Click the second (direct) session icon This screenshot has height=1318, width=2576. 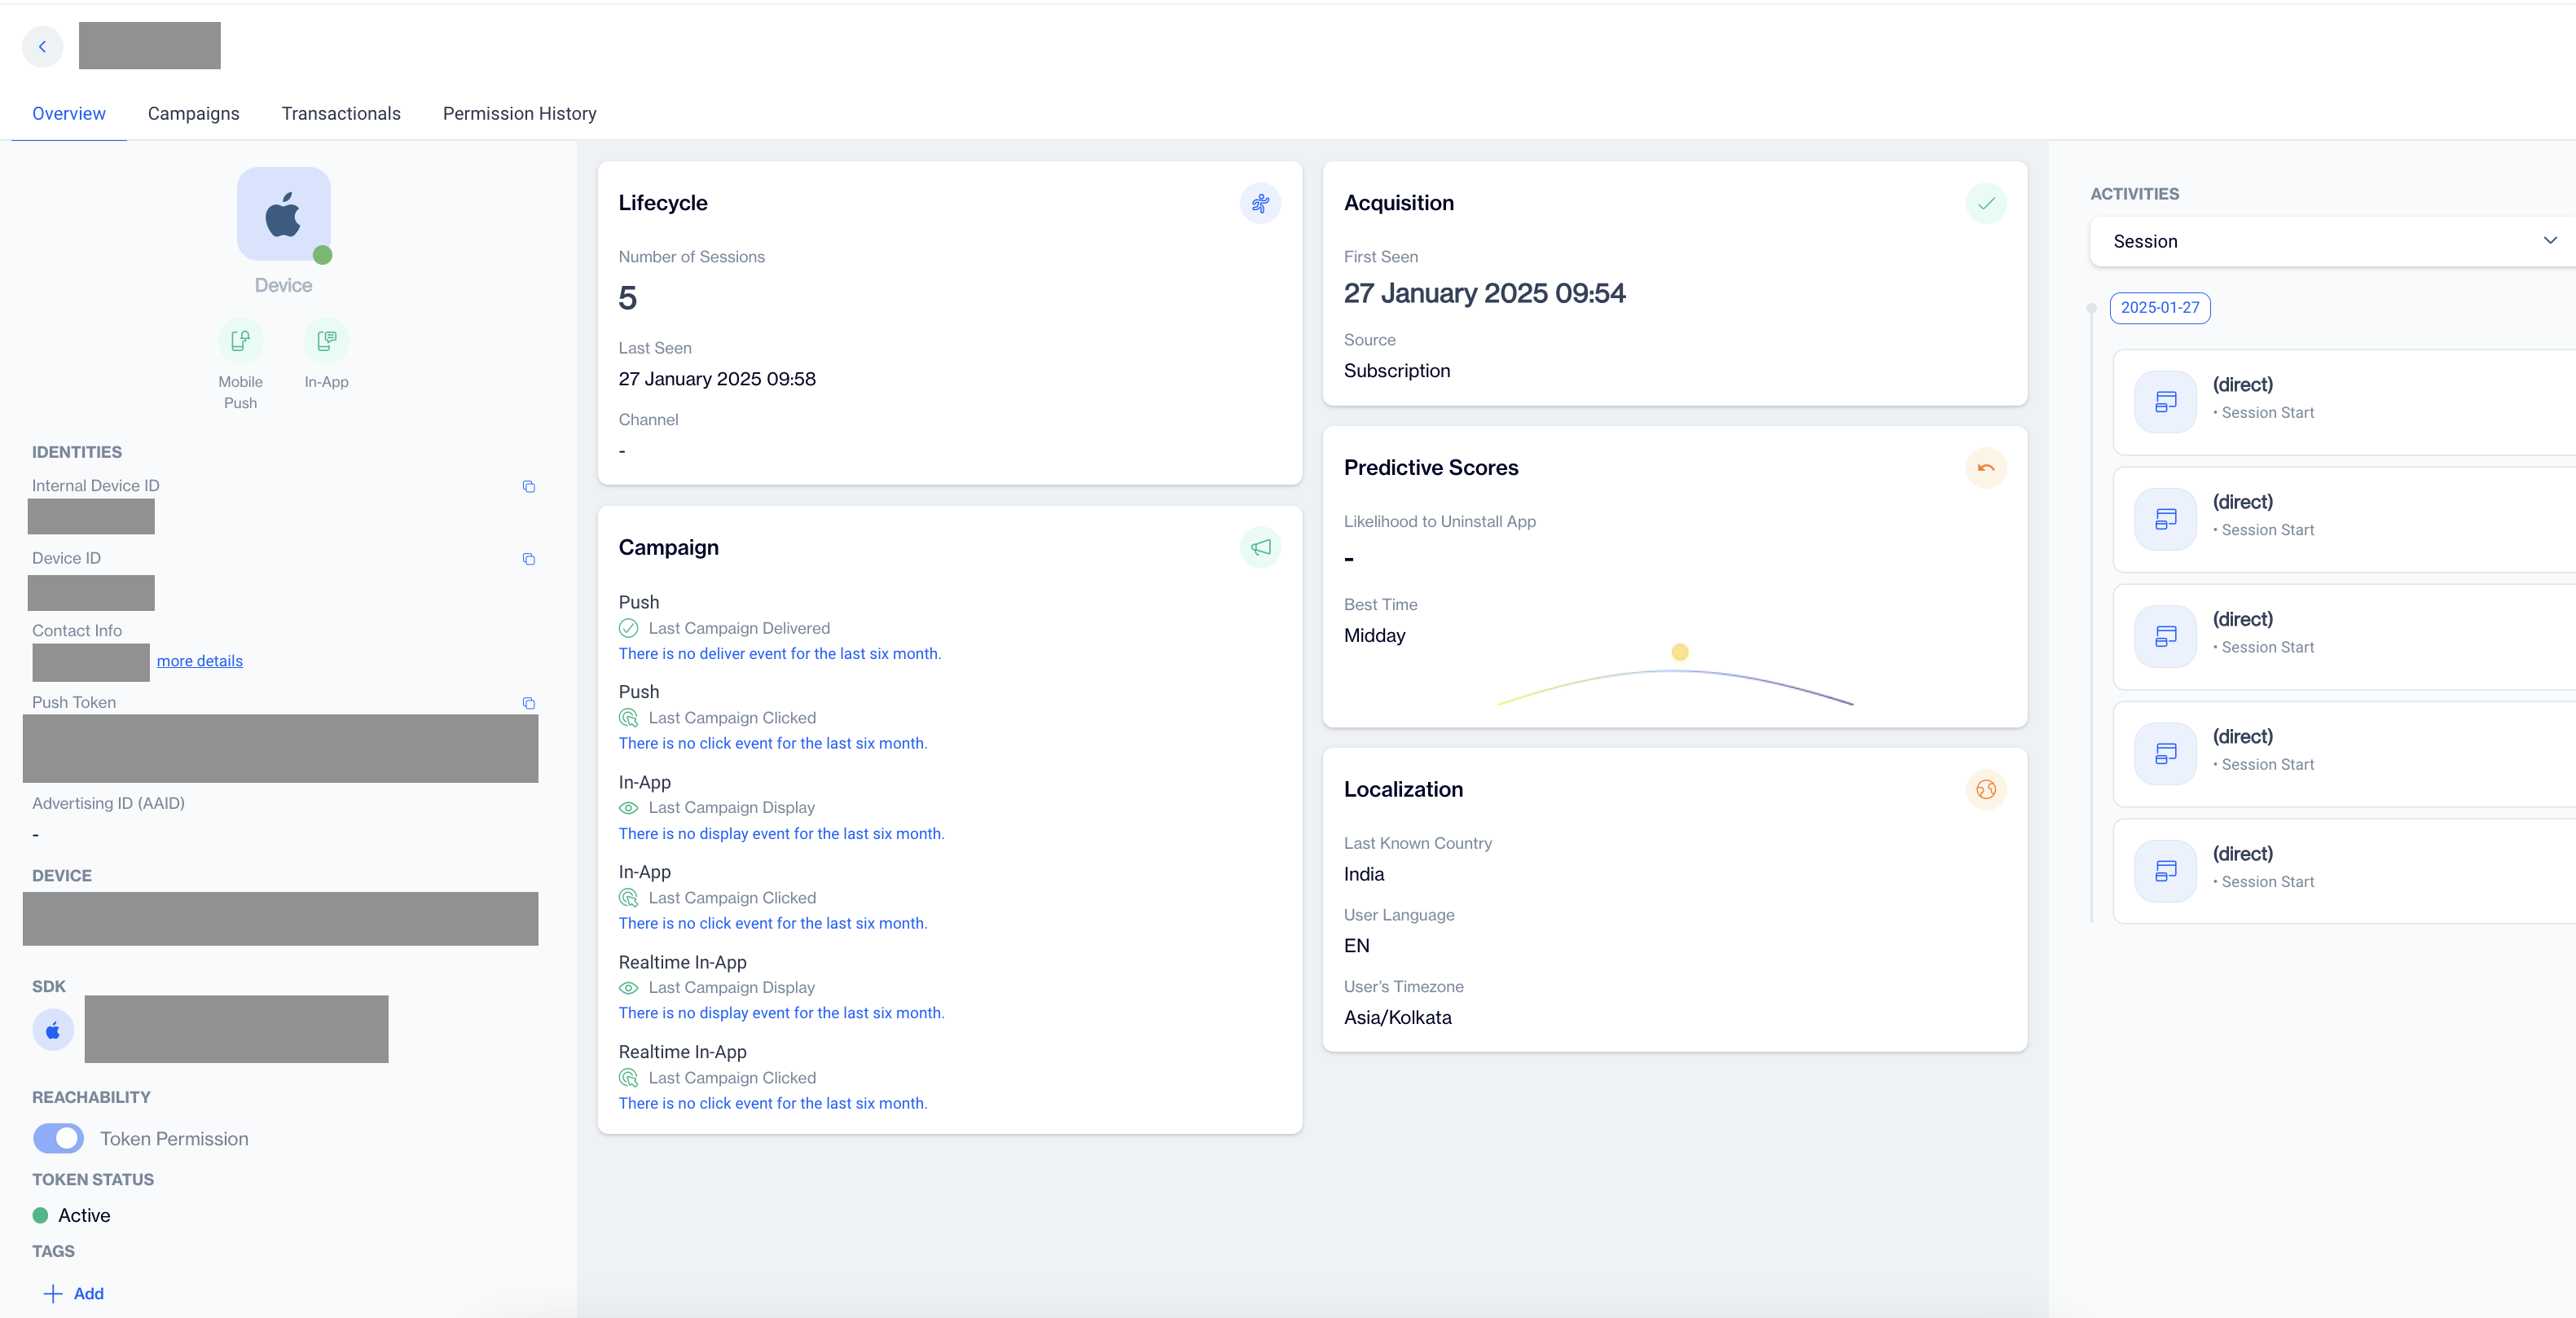(2166, 519)
